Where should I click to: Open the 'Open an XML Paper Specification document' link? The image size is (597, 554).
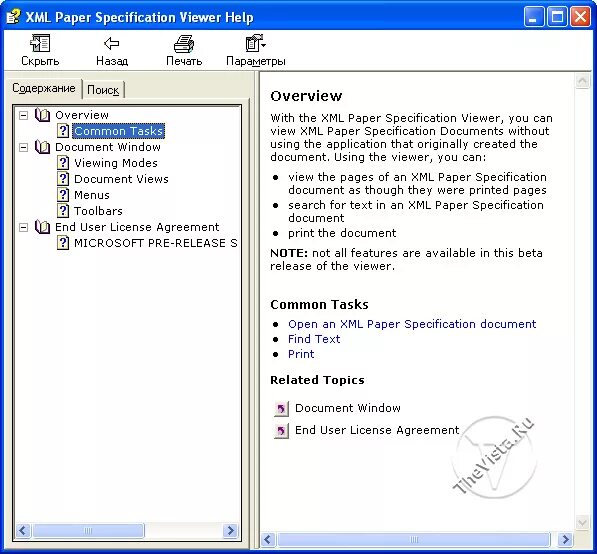click(412, 324)
